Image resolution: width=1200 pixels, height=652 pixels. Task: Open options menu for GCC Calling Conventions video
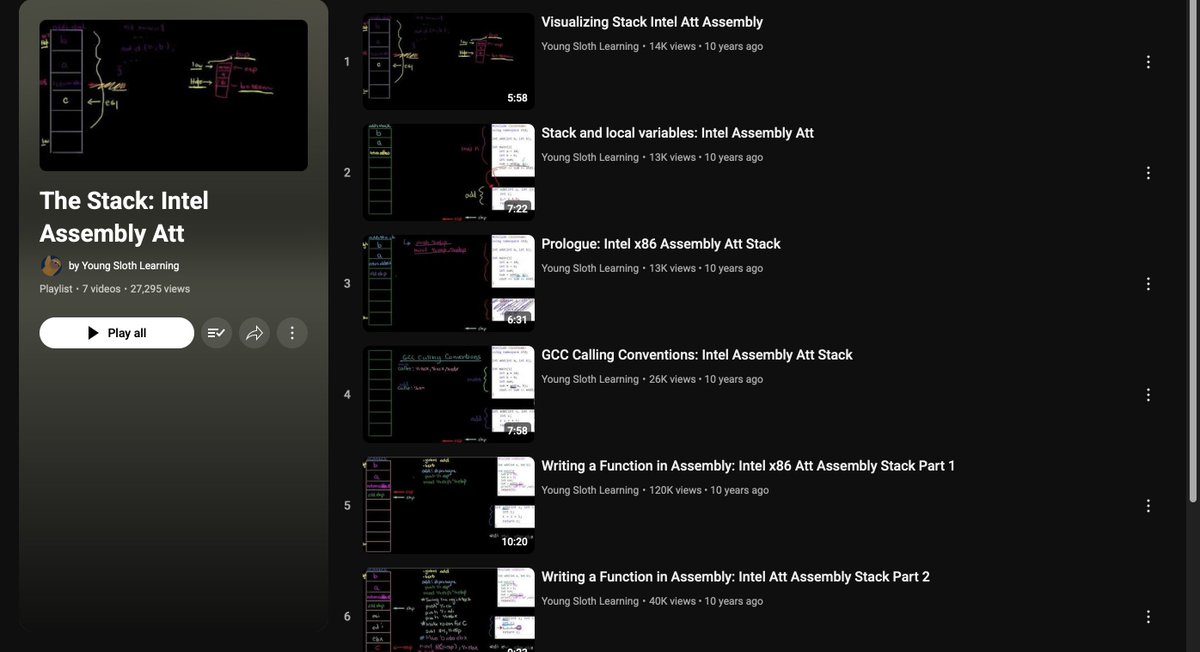(x=1148, y=394)
